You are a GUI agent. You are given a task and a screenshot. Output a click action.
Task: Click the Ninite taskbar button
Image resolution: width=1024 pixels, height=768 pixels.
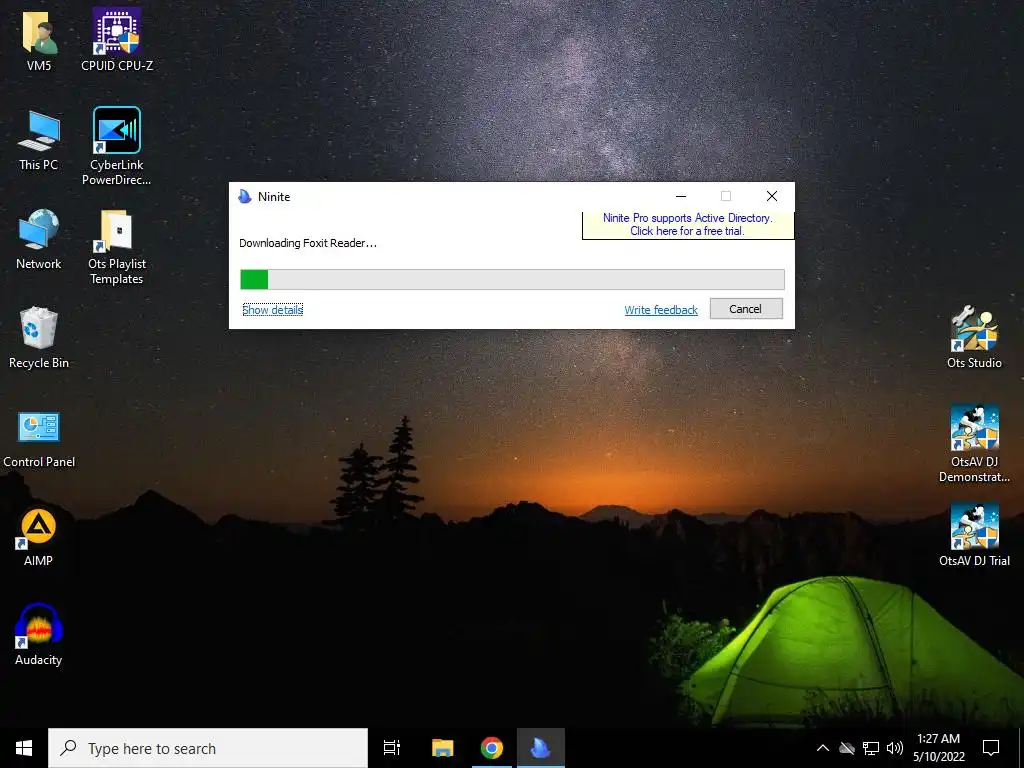coord(541,748)
